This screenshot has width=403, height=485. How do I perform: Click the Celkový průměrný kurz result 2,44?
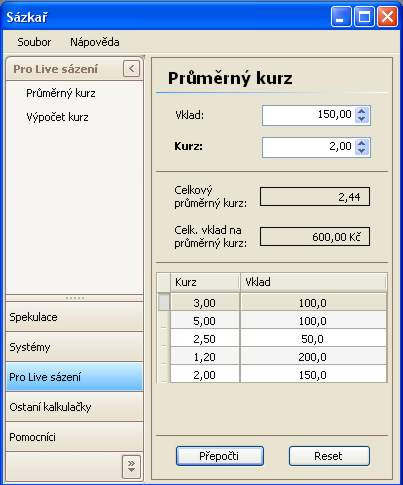pyautogui.click(x=315, y=197)
